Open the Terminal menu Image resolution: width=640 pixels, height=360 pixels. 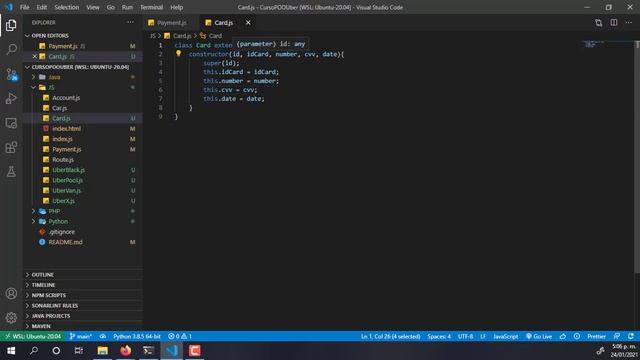(151, 7)
